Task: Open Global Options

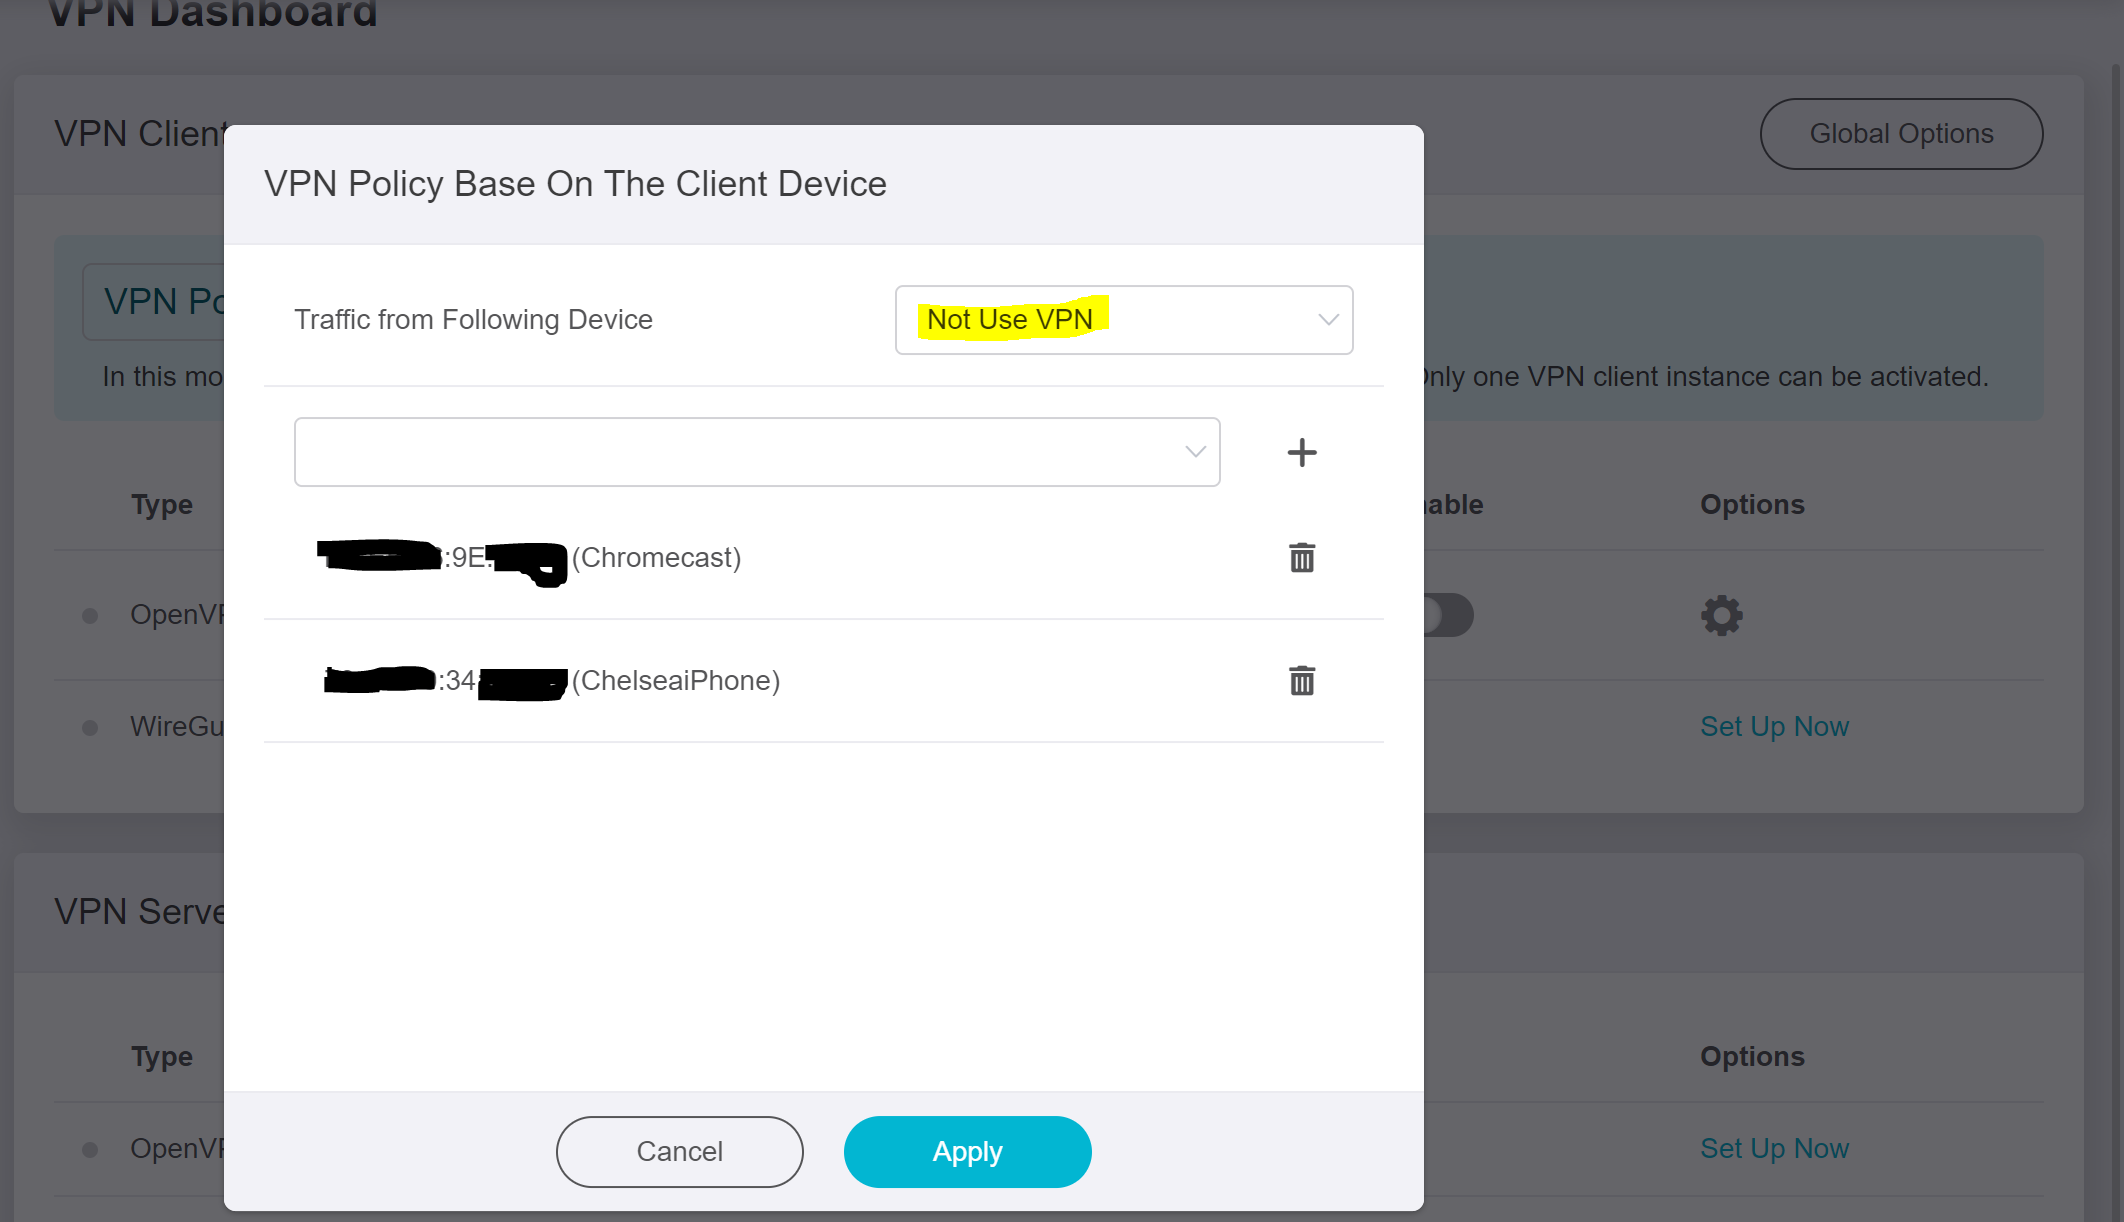Action: (x=1900, y=134)
